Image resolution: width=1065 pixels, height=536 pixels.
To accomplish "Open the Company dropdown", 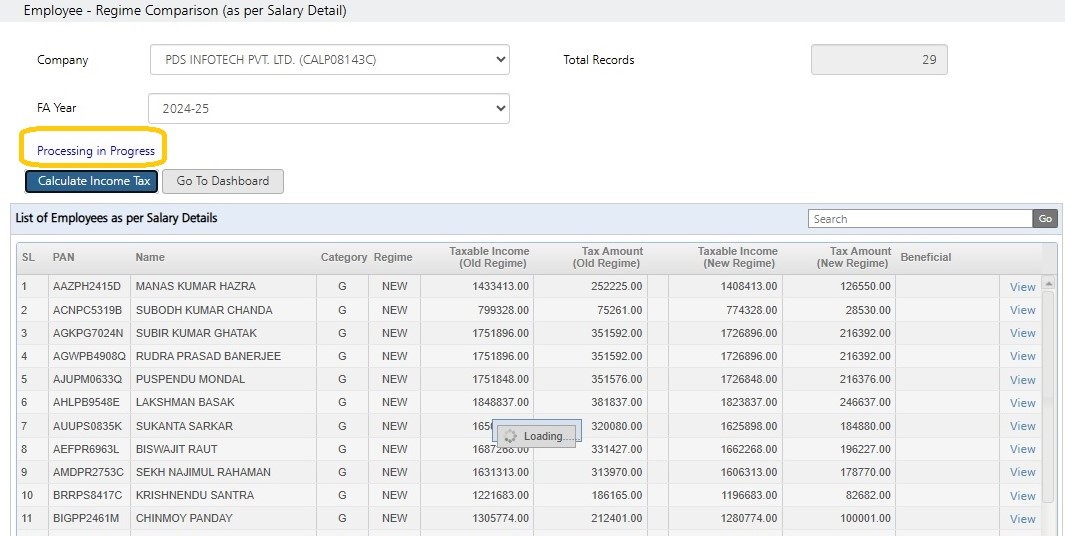I will [x=329, y=60].
